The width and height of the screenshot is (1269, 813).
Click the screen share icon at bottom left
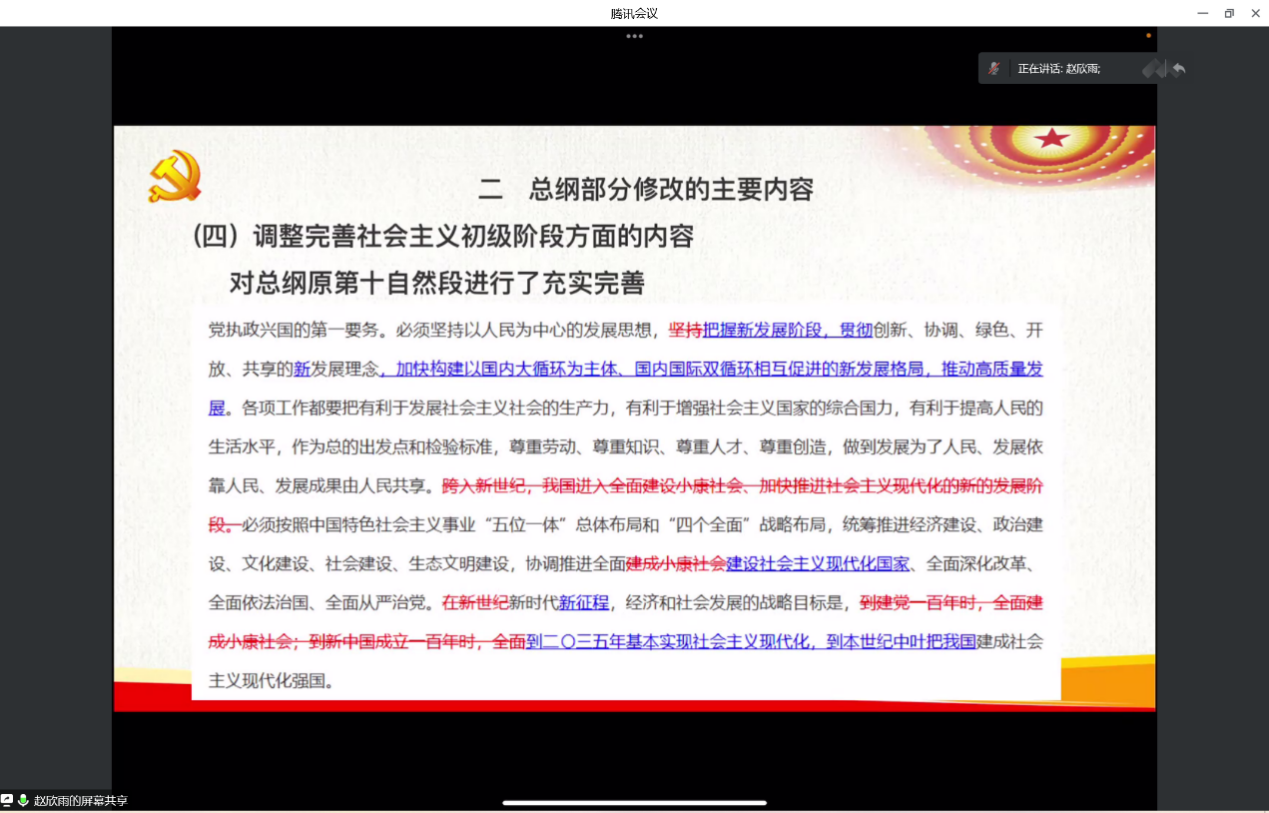point(7,800)
